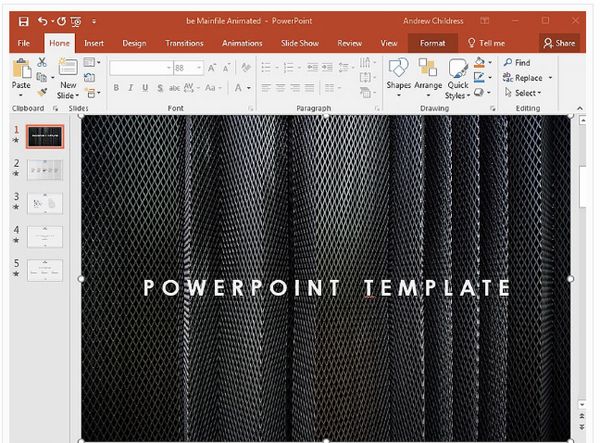The width and height of the screenshot is (600, 443).
Task: Justify the text
Action: (x=310, y=88)
